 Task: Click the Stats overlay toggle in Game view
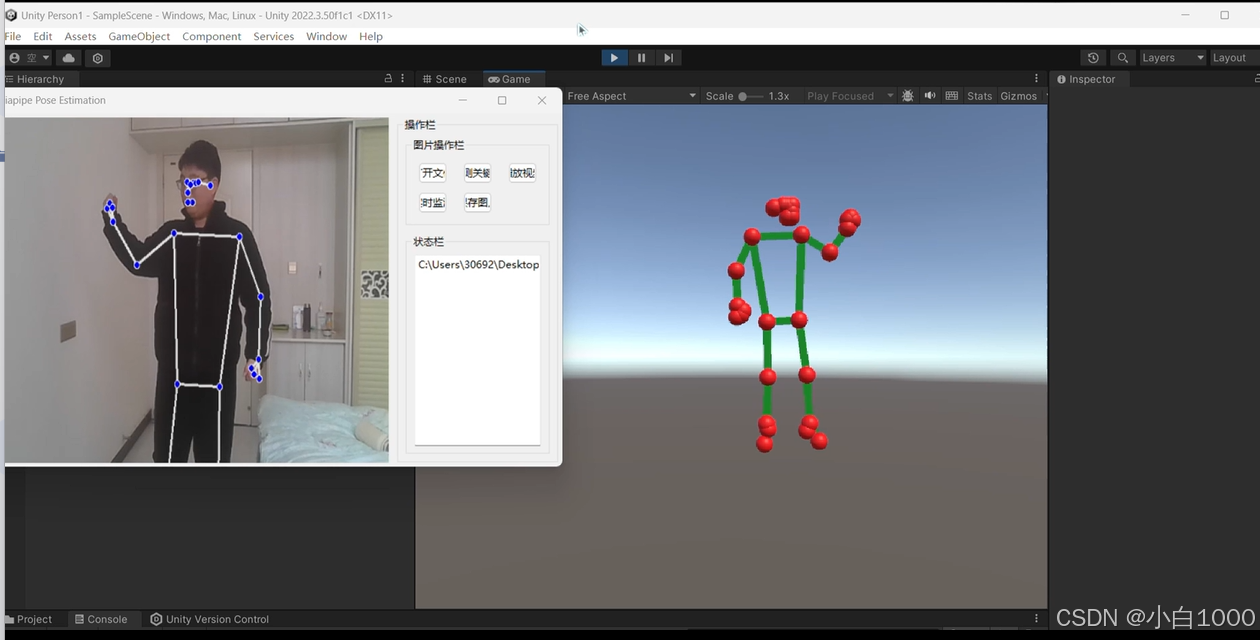click(979, 95)
